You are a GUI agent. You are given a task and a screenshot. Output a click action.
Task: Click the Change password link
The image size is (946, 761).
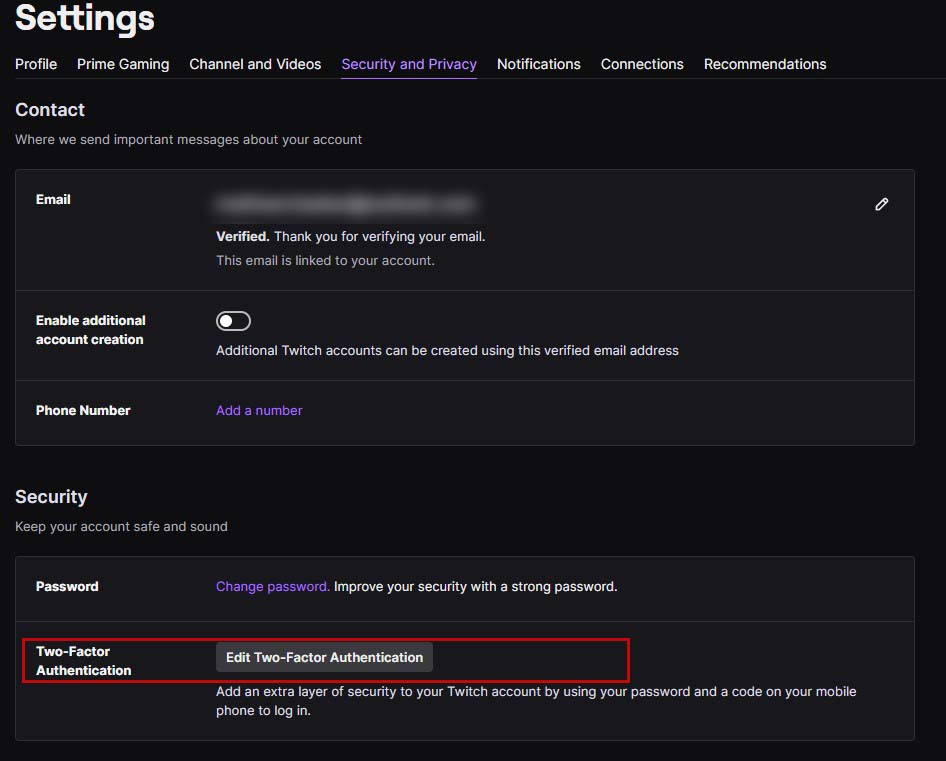pos(273,587)
